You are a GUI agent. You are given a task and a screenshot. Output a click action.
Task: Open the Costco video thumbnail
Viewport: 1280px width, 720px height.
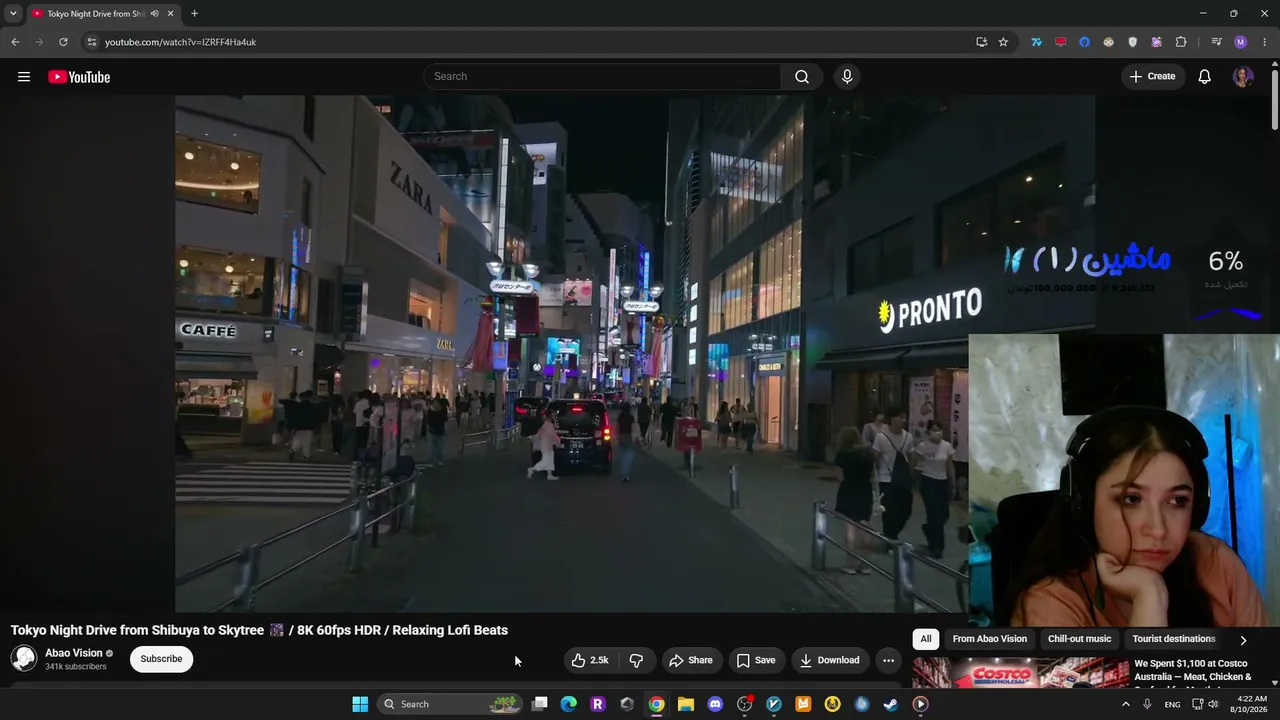click(x=1021, y=673)
